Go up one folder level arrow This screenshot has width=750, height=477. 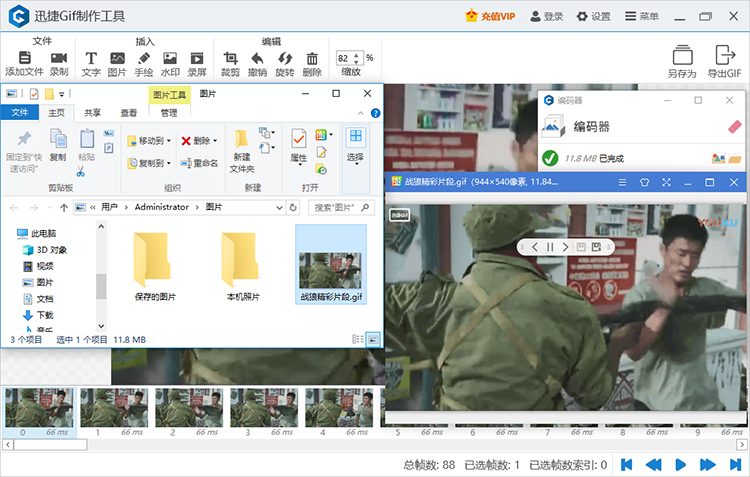(x=64, y=207)
